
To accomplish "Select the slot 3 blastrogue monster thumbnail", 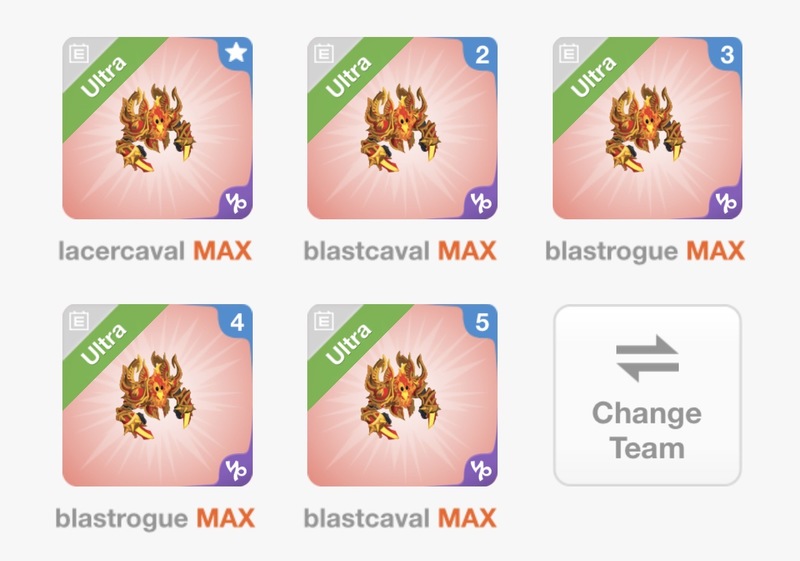I will click(647, 128).
